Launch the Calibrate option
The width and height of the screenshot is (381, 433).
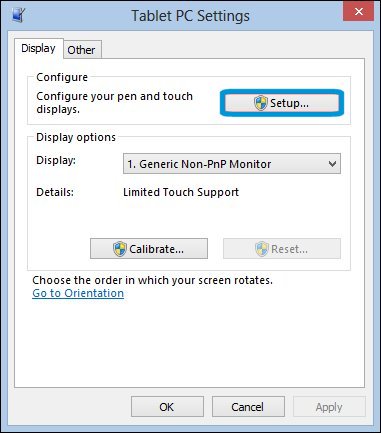tap(149, 249)
